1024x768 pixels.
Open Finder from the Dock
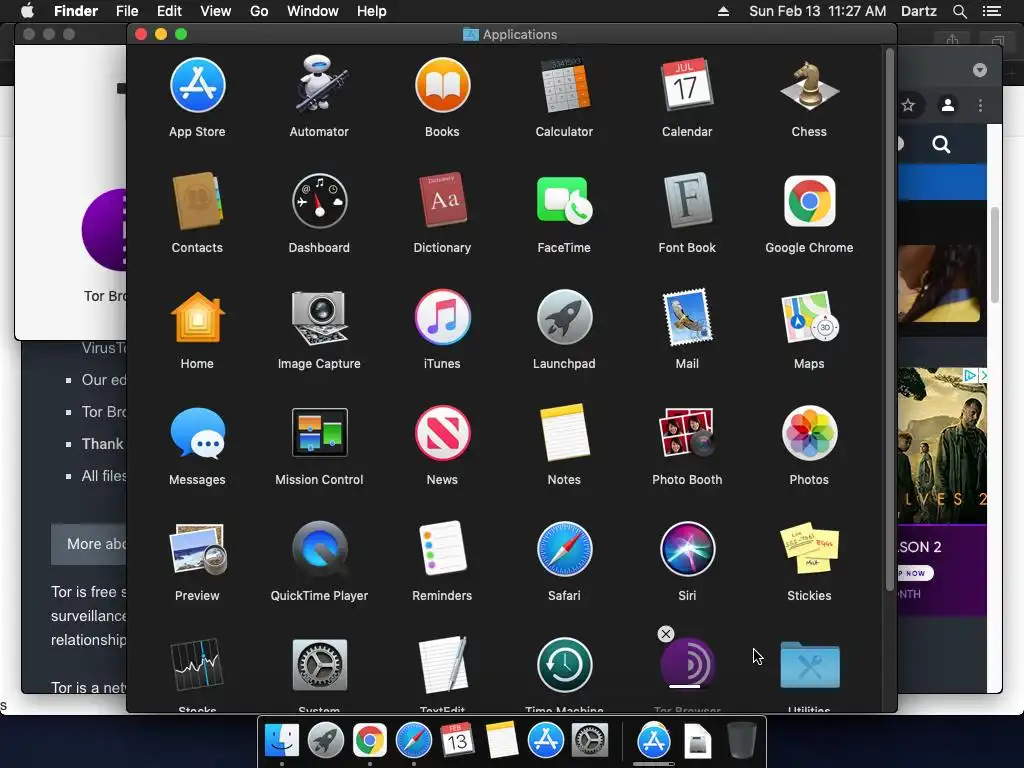pyautogui.click(x=281, y=740)
